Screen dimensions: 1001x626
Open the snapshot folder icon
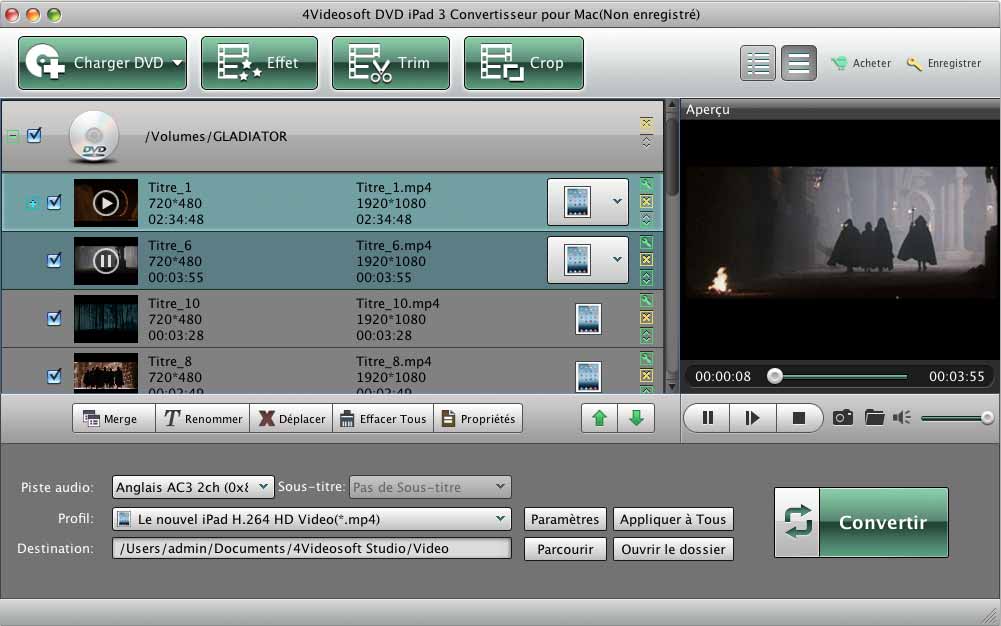tap(875, 418)
